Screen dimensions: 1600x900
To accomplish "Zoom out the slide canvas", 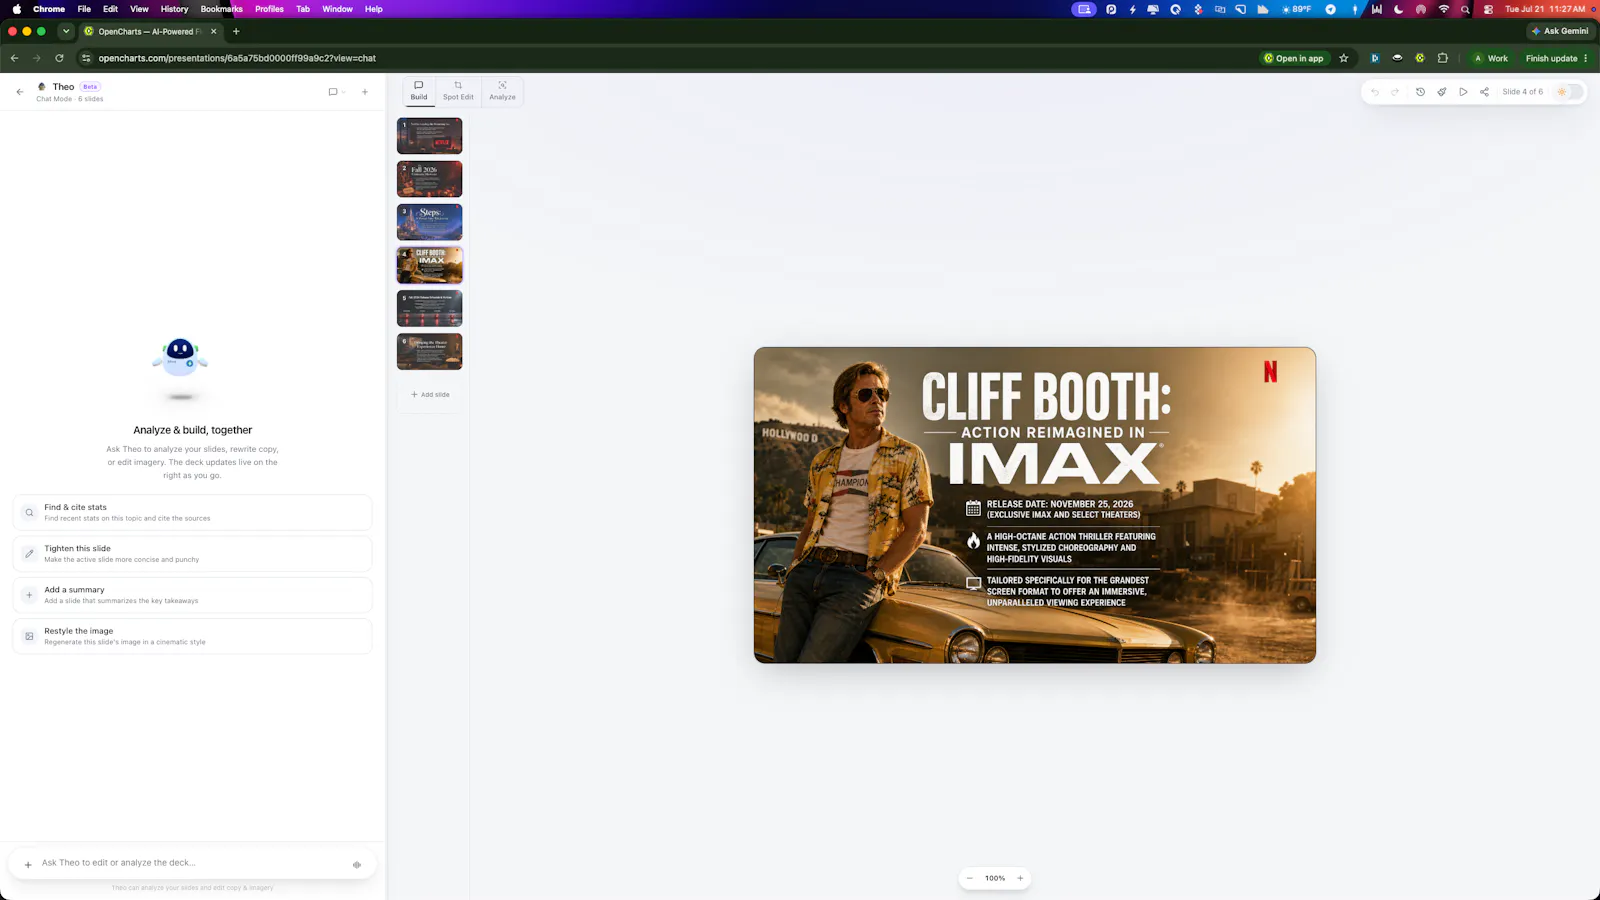I will tap(969, 878).
